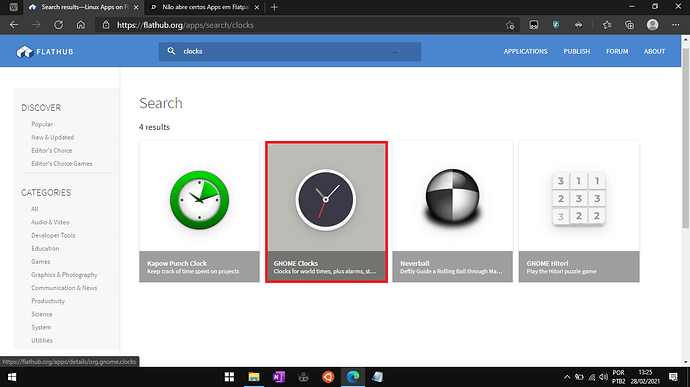This screenshot has width=690, height=387.
Task: Open Editor's Choice Games link
Action: [62, 164]
